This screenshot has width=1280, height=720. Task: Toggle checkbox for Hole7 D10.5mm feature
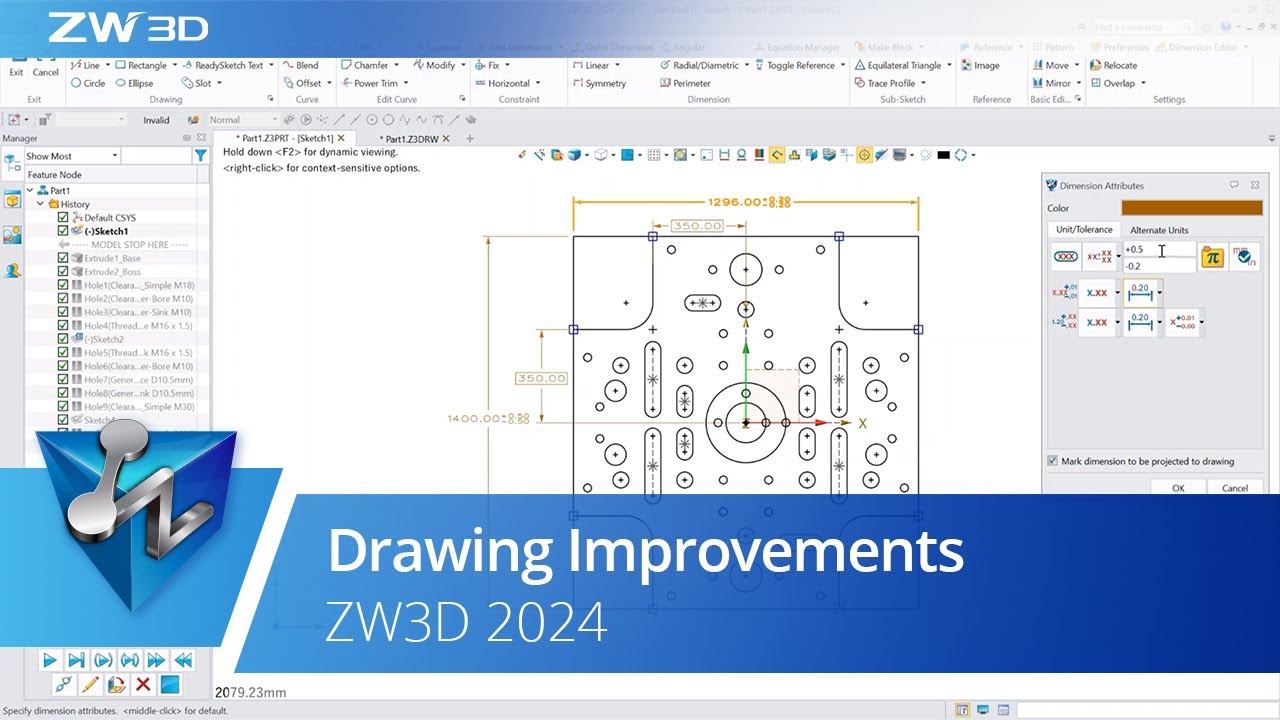(x=64, y=379)
